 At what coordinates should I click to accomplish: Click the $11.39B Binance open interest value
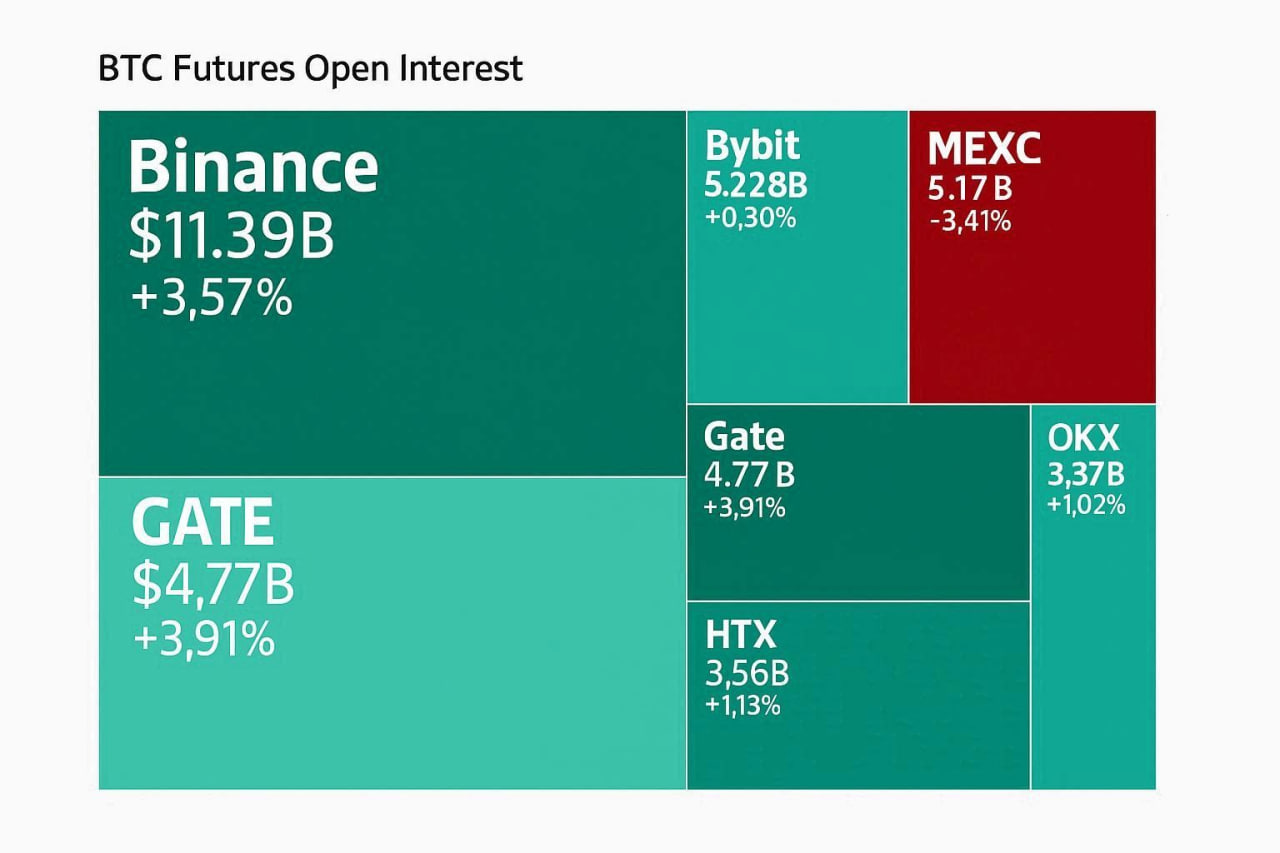[x=232, y=238]
